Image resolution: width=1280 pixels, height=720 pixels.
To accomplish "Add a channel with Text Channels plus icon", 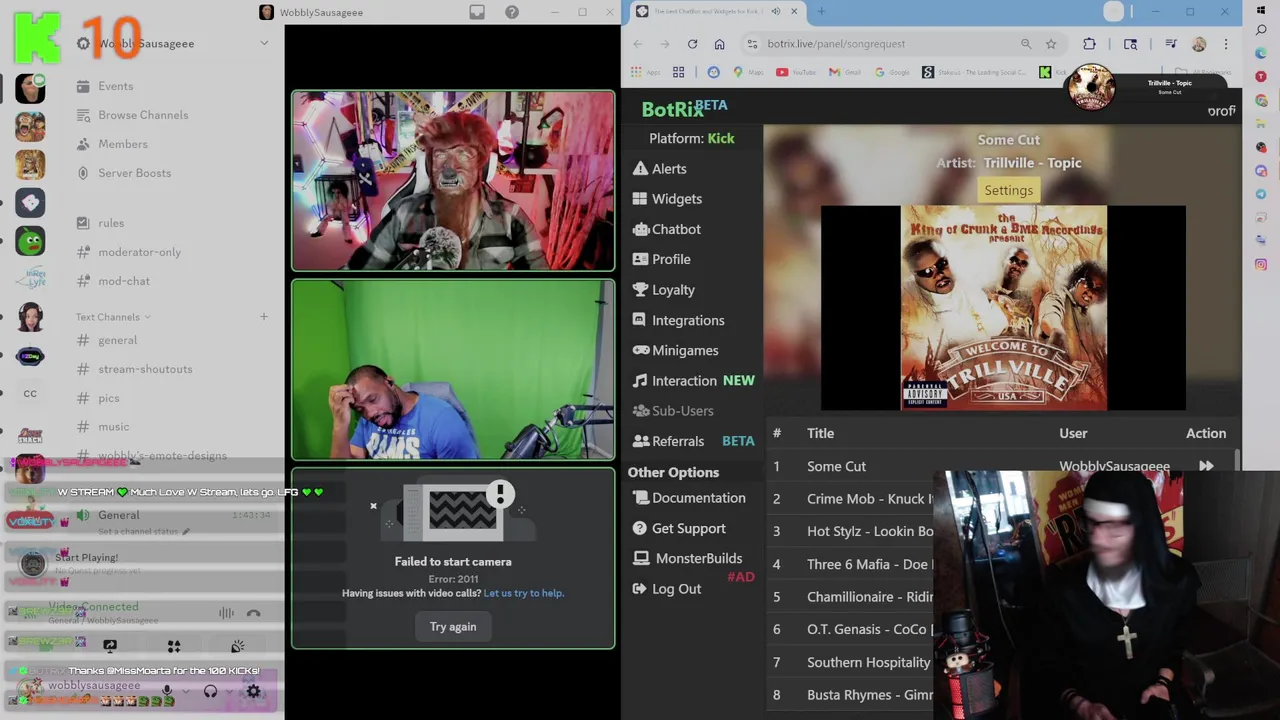I will [x=264, y=317].
